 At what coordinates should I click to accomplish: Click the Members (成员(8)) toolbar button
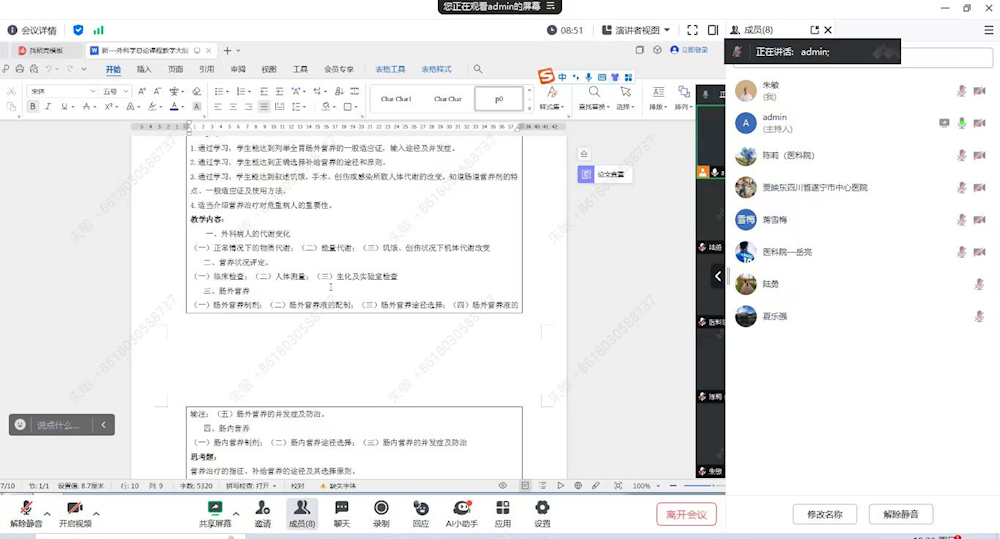[302, 514]
